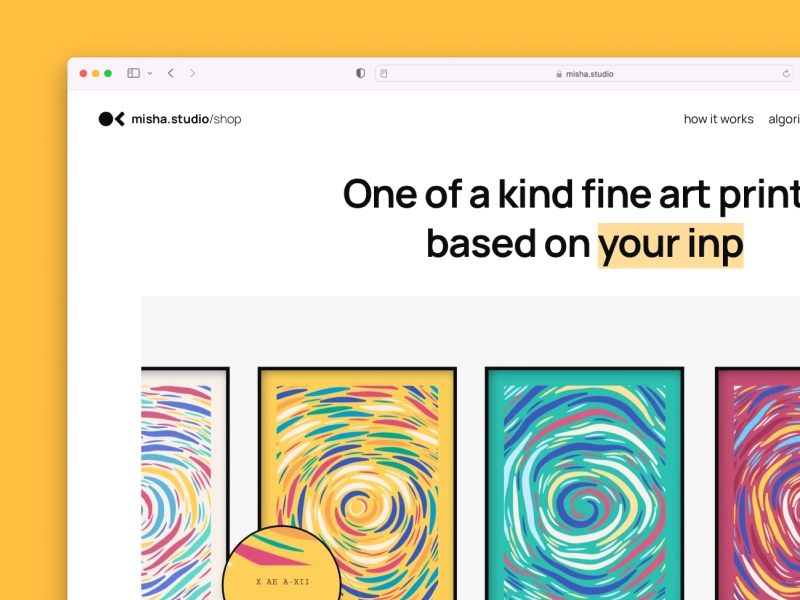800x600 pixels.
Task: Expand the sidebar dropdown chevron
Action: click(149, 73)
